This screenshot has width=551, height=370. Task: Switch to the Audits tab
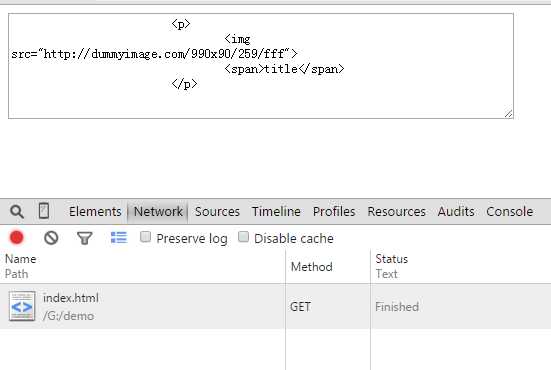pos(456,212)
